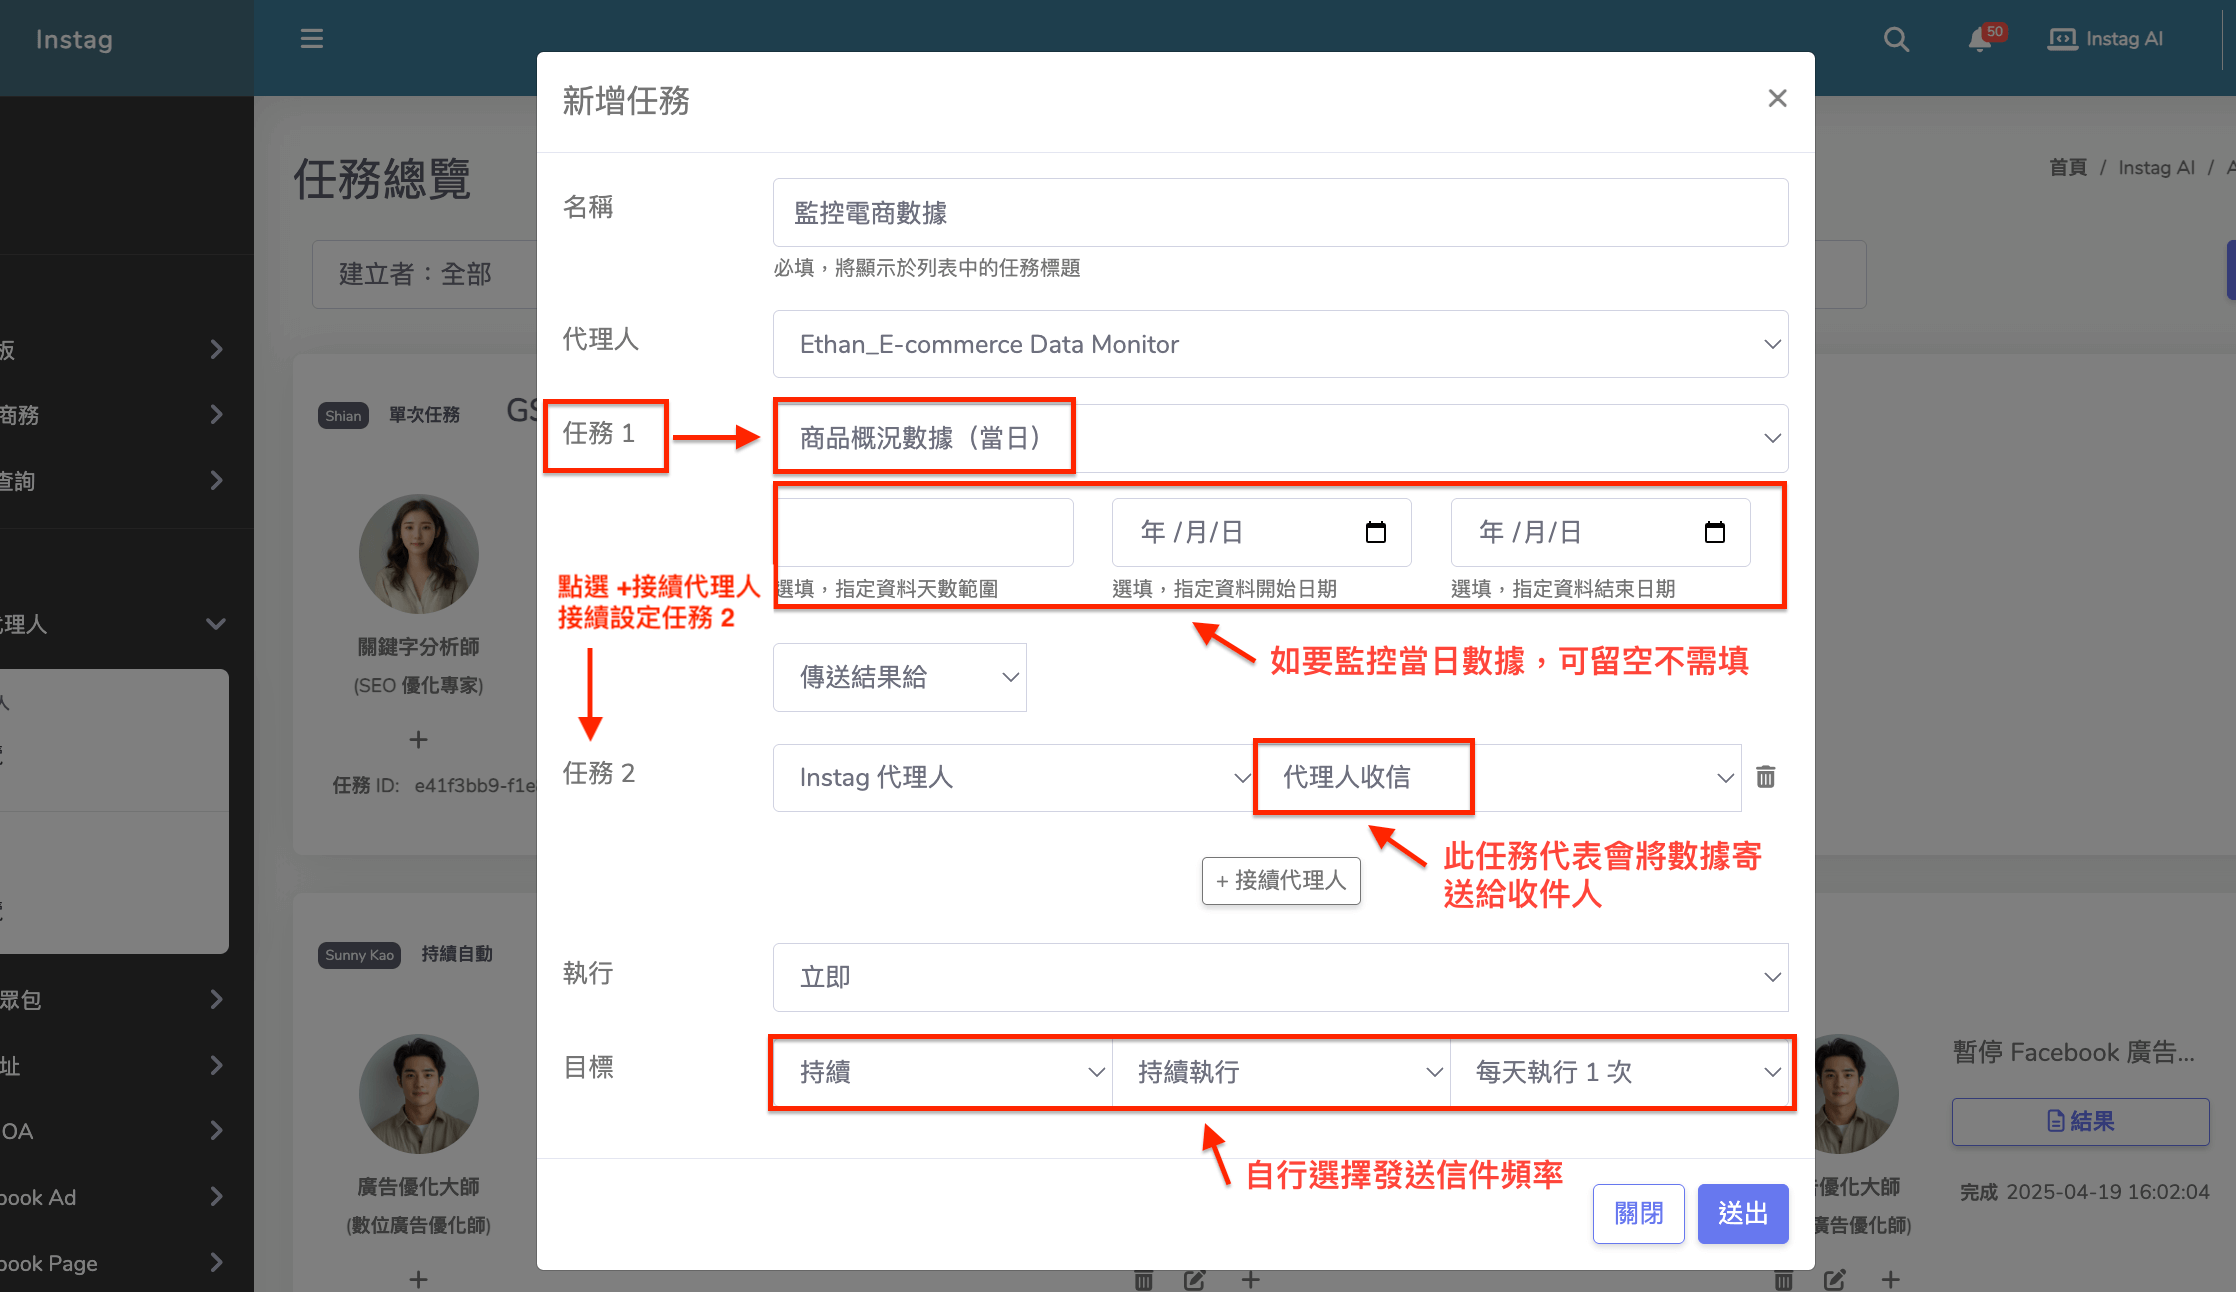The height and width of the screenshot is (1292, 2236).
Task: Close the 新增任務 dialog with X
Action: point(1777,98)
